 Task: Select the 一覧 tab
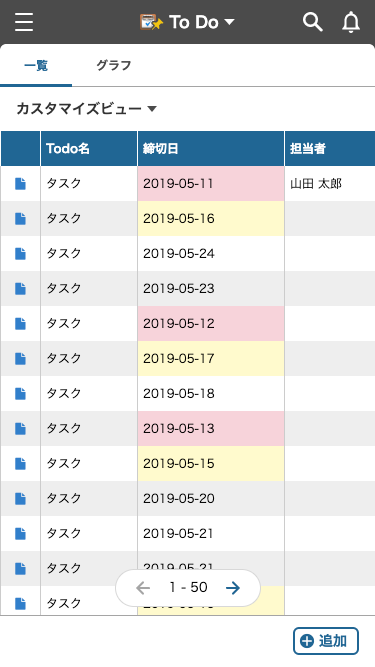click(36, 66)
